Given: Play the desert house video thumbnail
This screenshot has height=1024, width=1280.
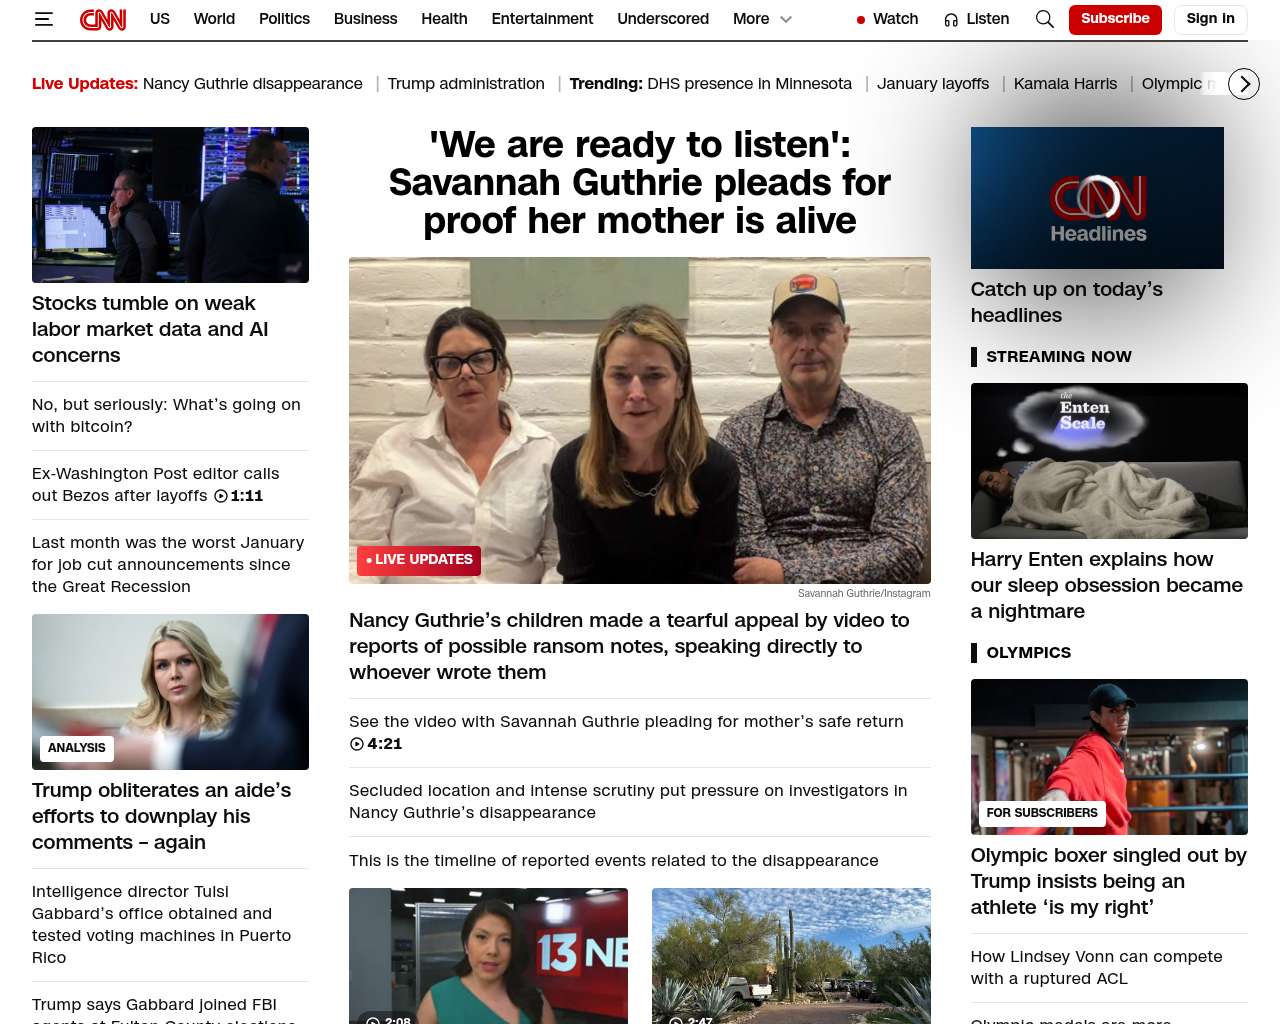Looking at the screenshot, I should coord(791,956).
